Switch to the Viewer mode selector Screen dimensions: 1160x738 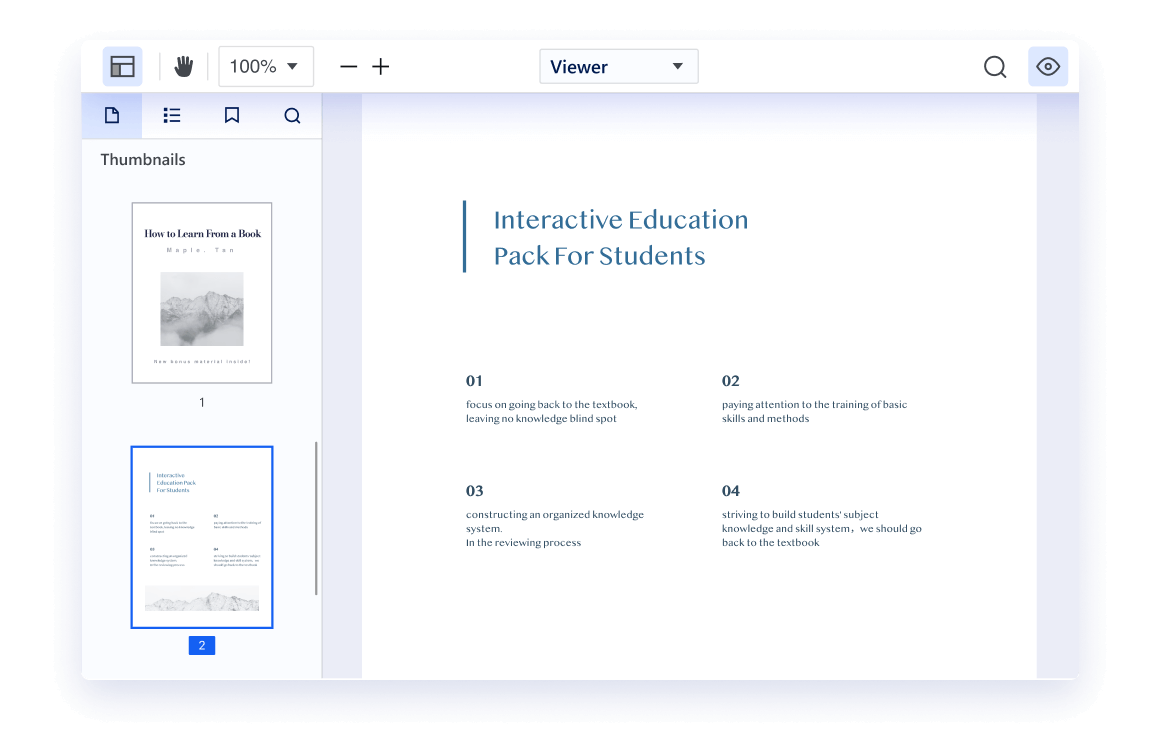point(618,66)
